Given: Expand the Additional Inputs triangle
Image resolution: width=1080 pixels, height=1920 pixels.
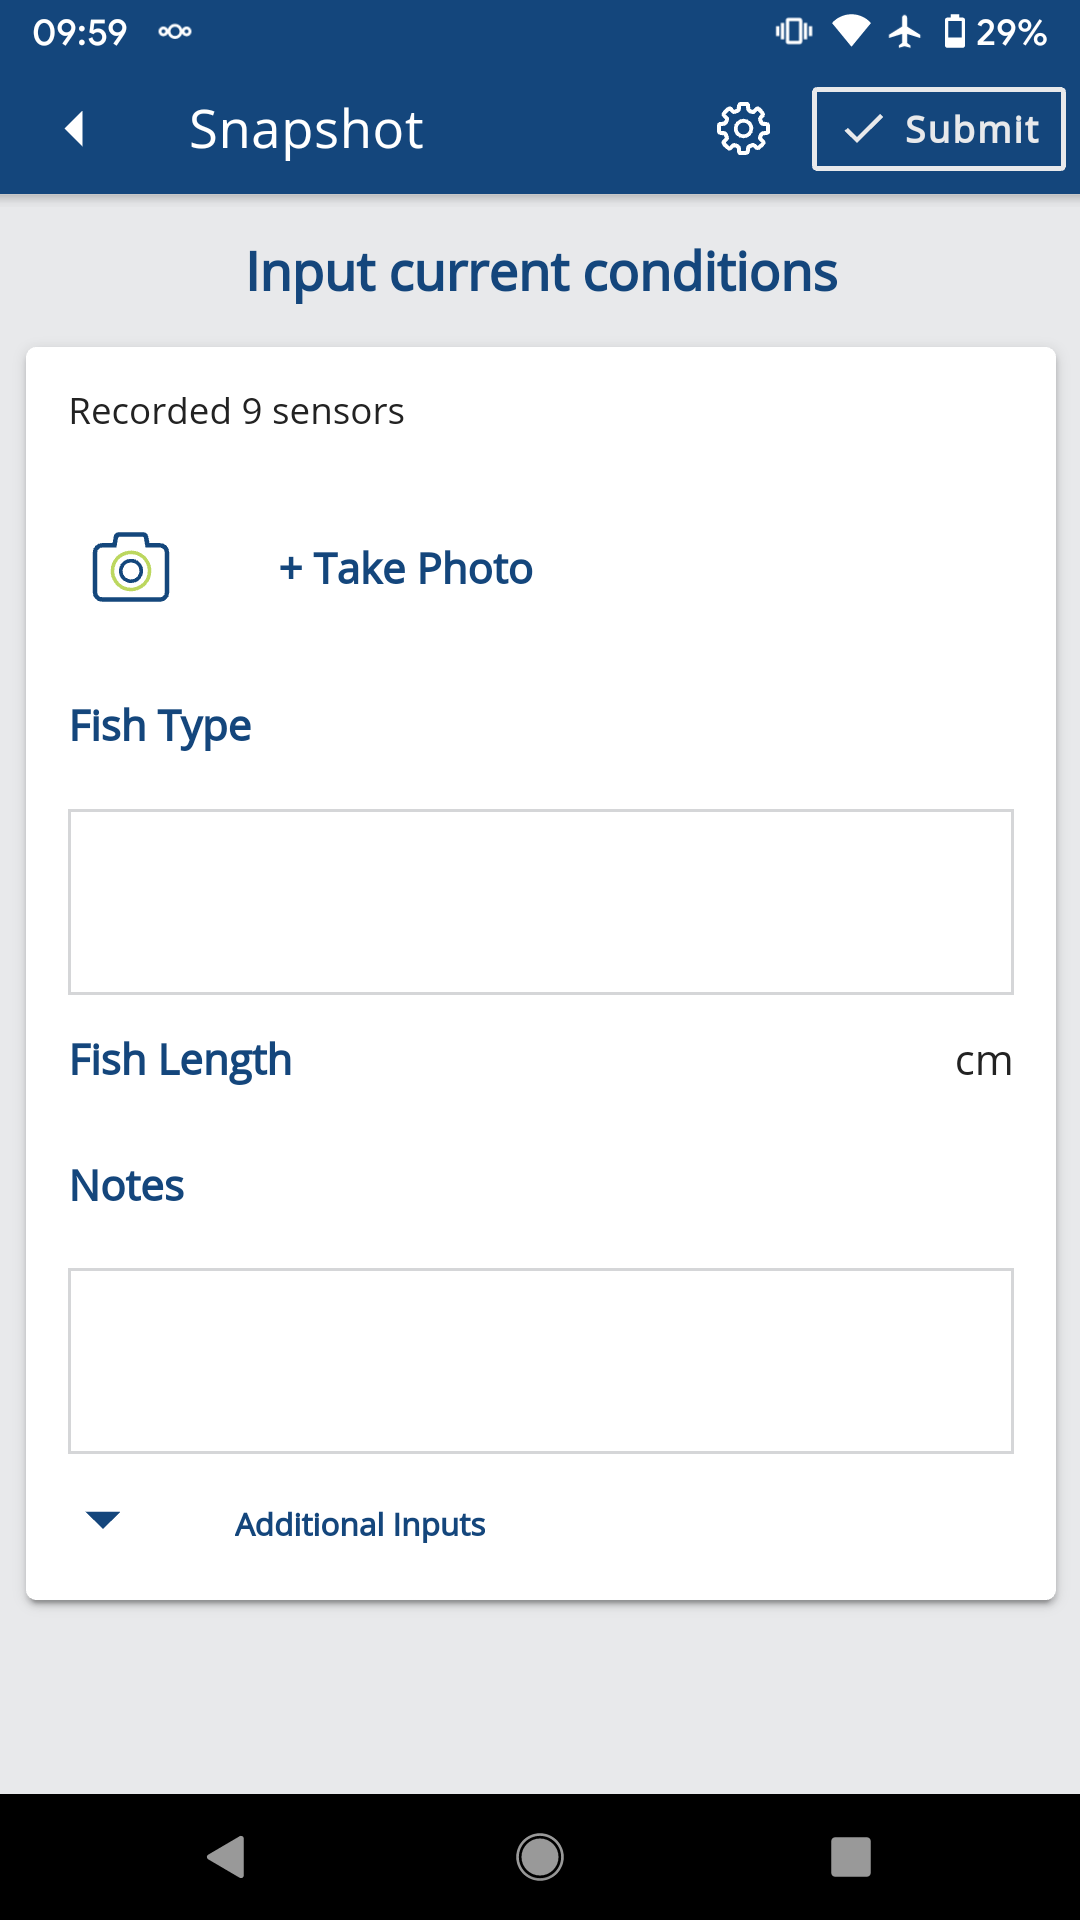Looking at the screenshot, I should coord(103,1520).
